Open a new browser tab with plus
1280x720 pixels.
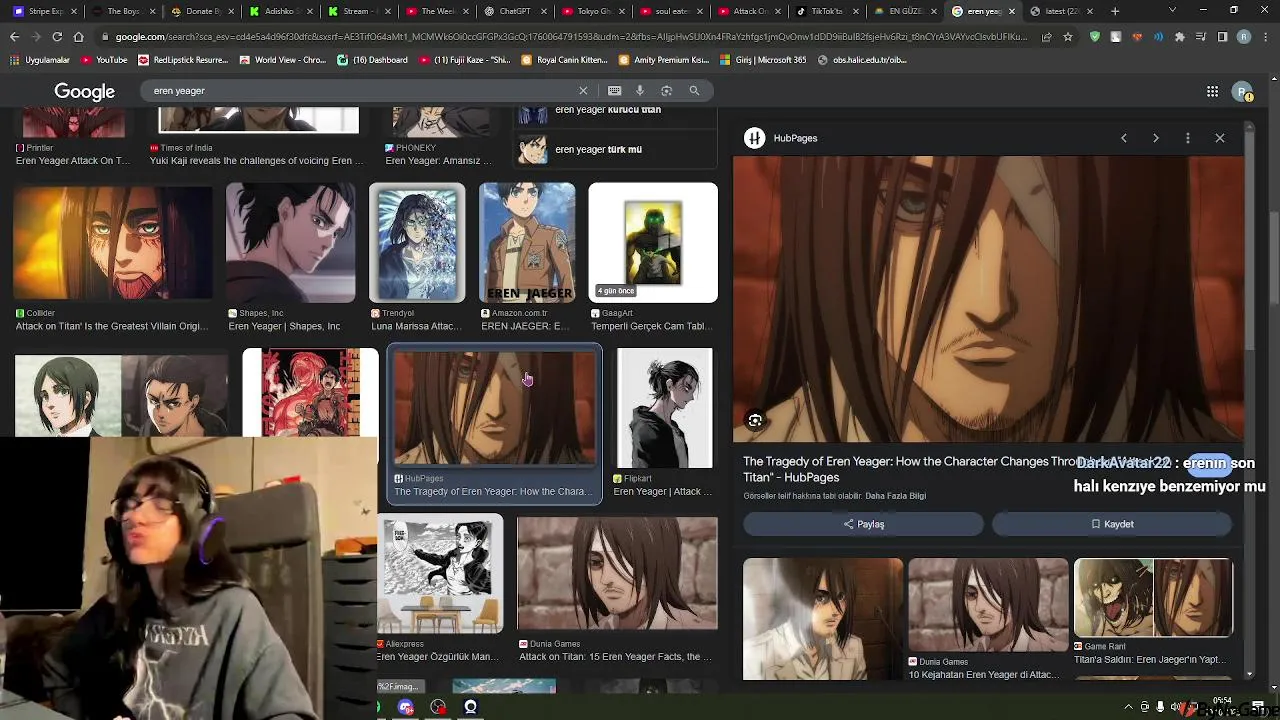(x=1115, y=11)
